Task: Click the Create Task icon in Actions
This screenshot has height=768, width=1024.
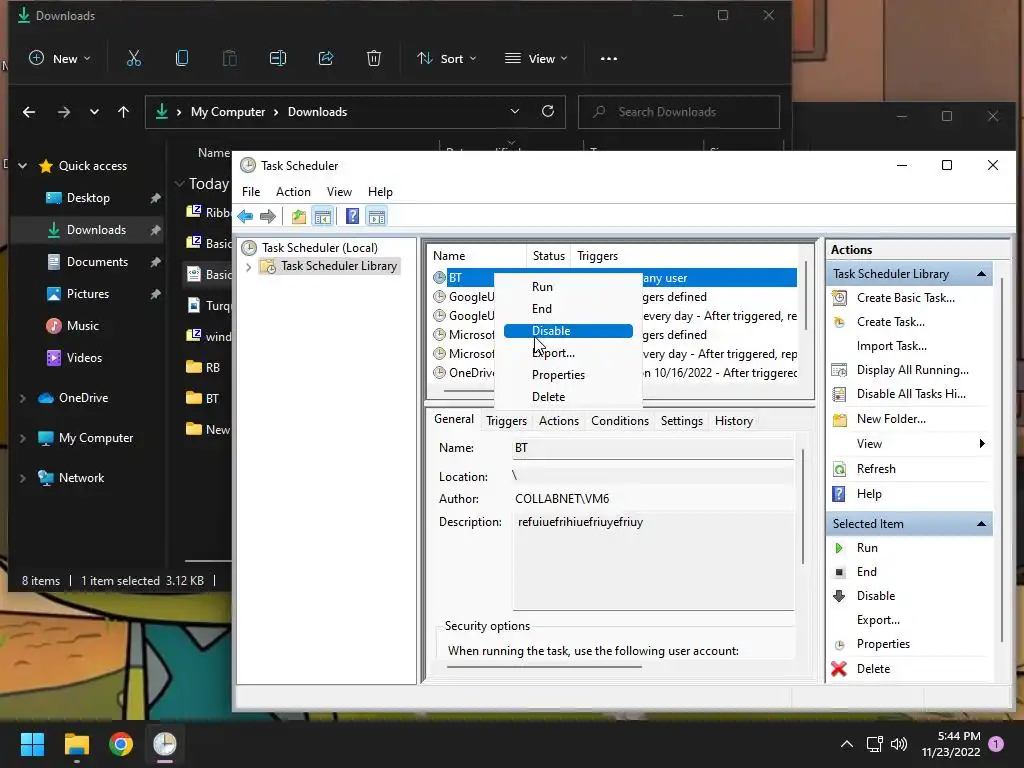Action: [x=840, y=322]
